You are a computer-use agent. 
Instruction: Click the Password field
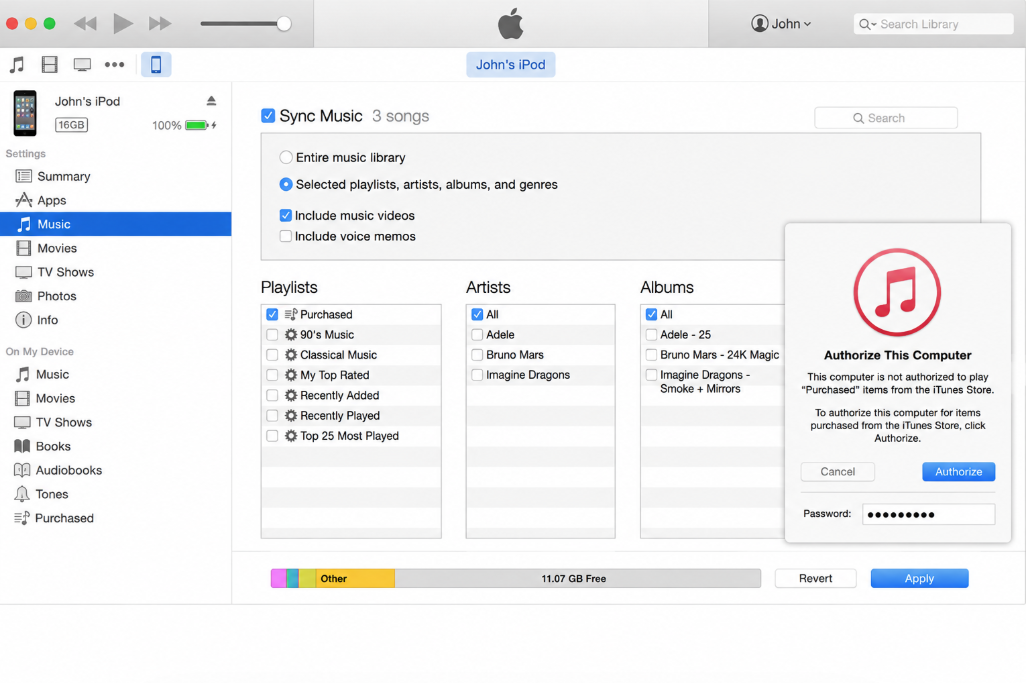click(929, 514)
